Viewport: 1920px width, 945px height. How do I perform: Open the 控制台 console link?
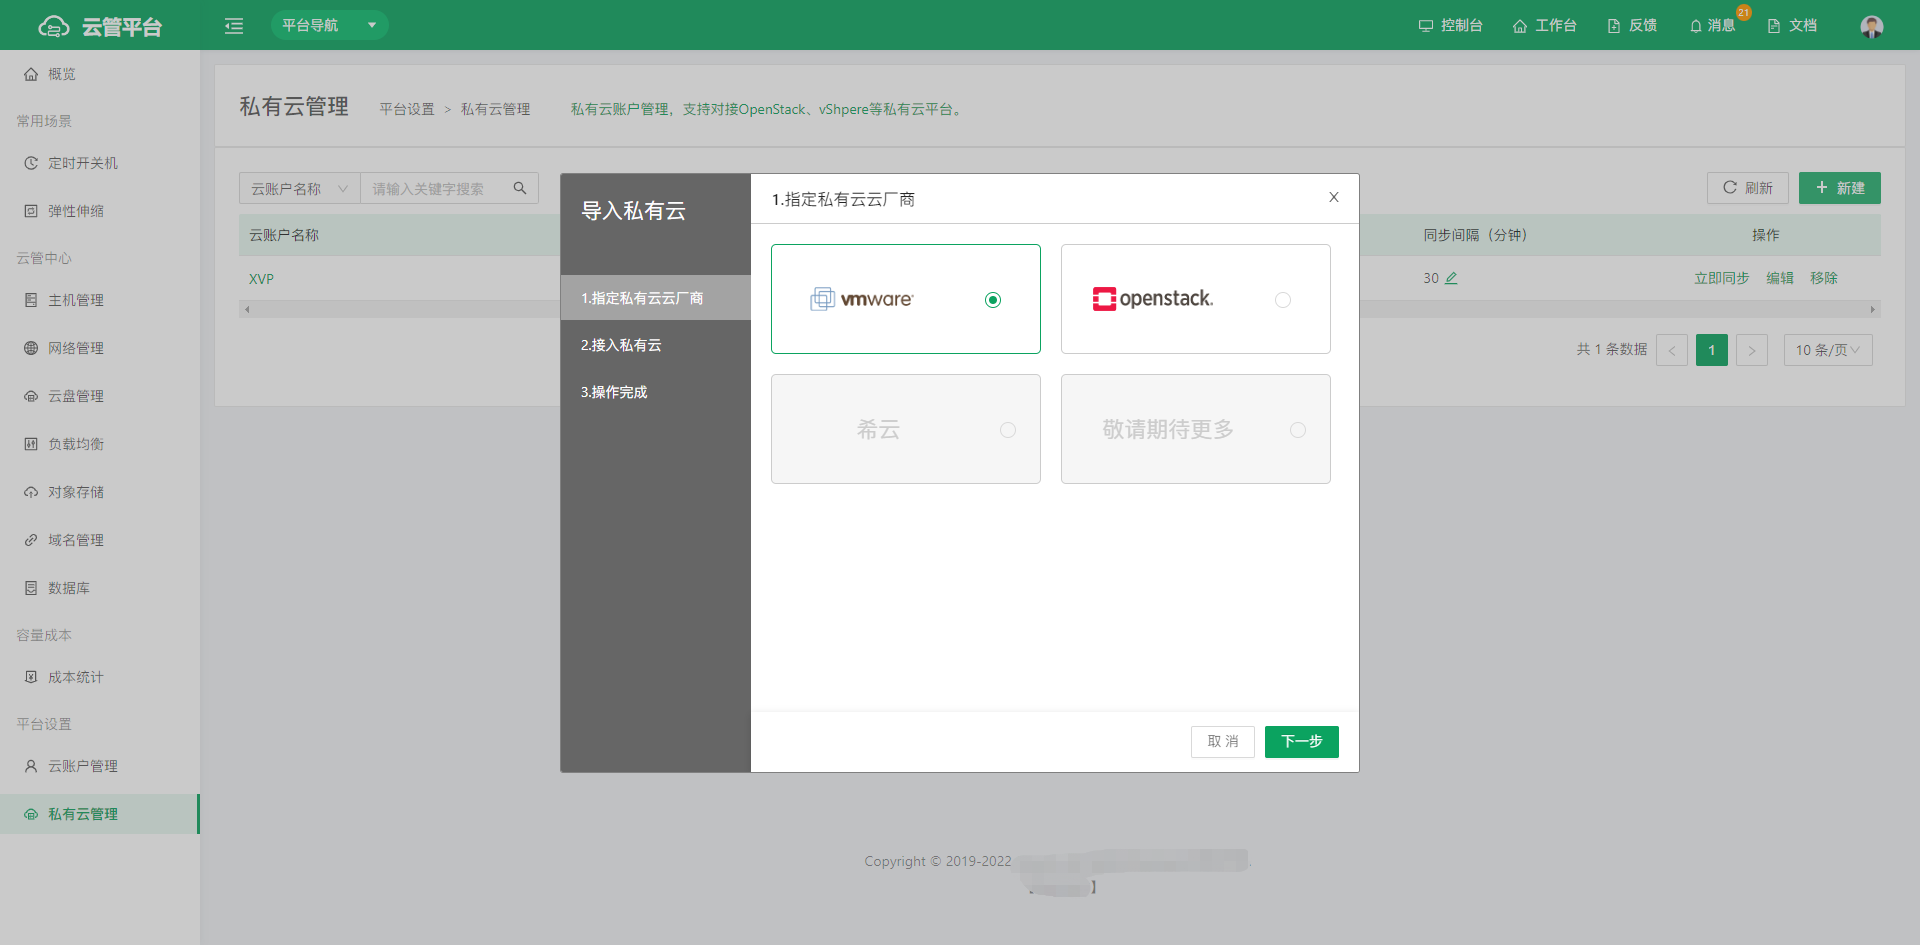pos(1450,25)
